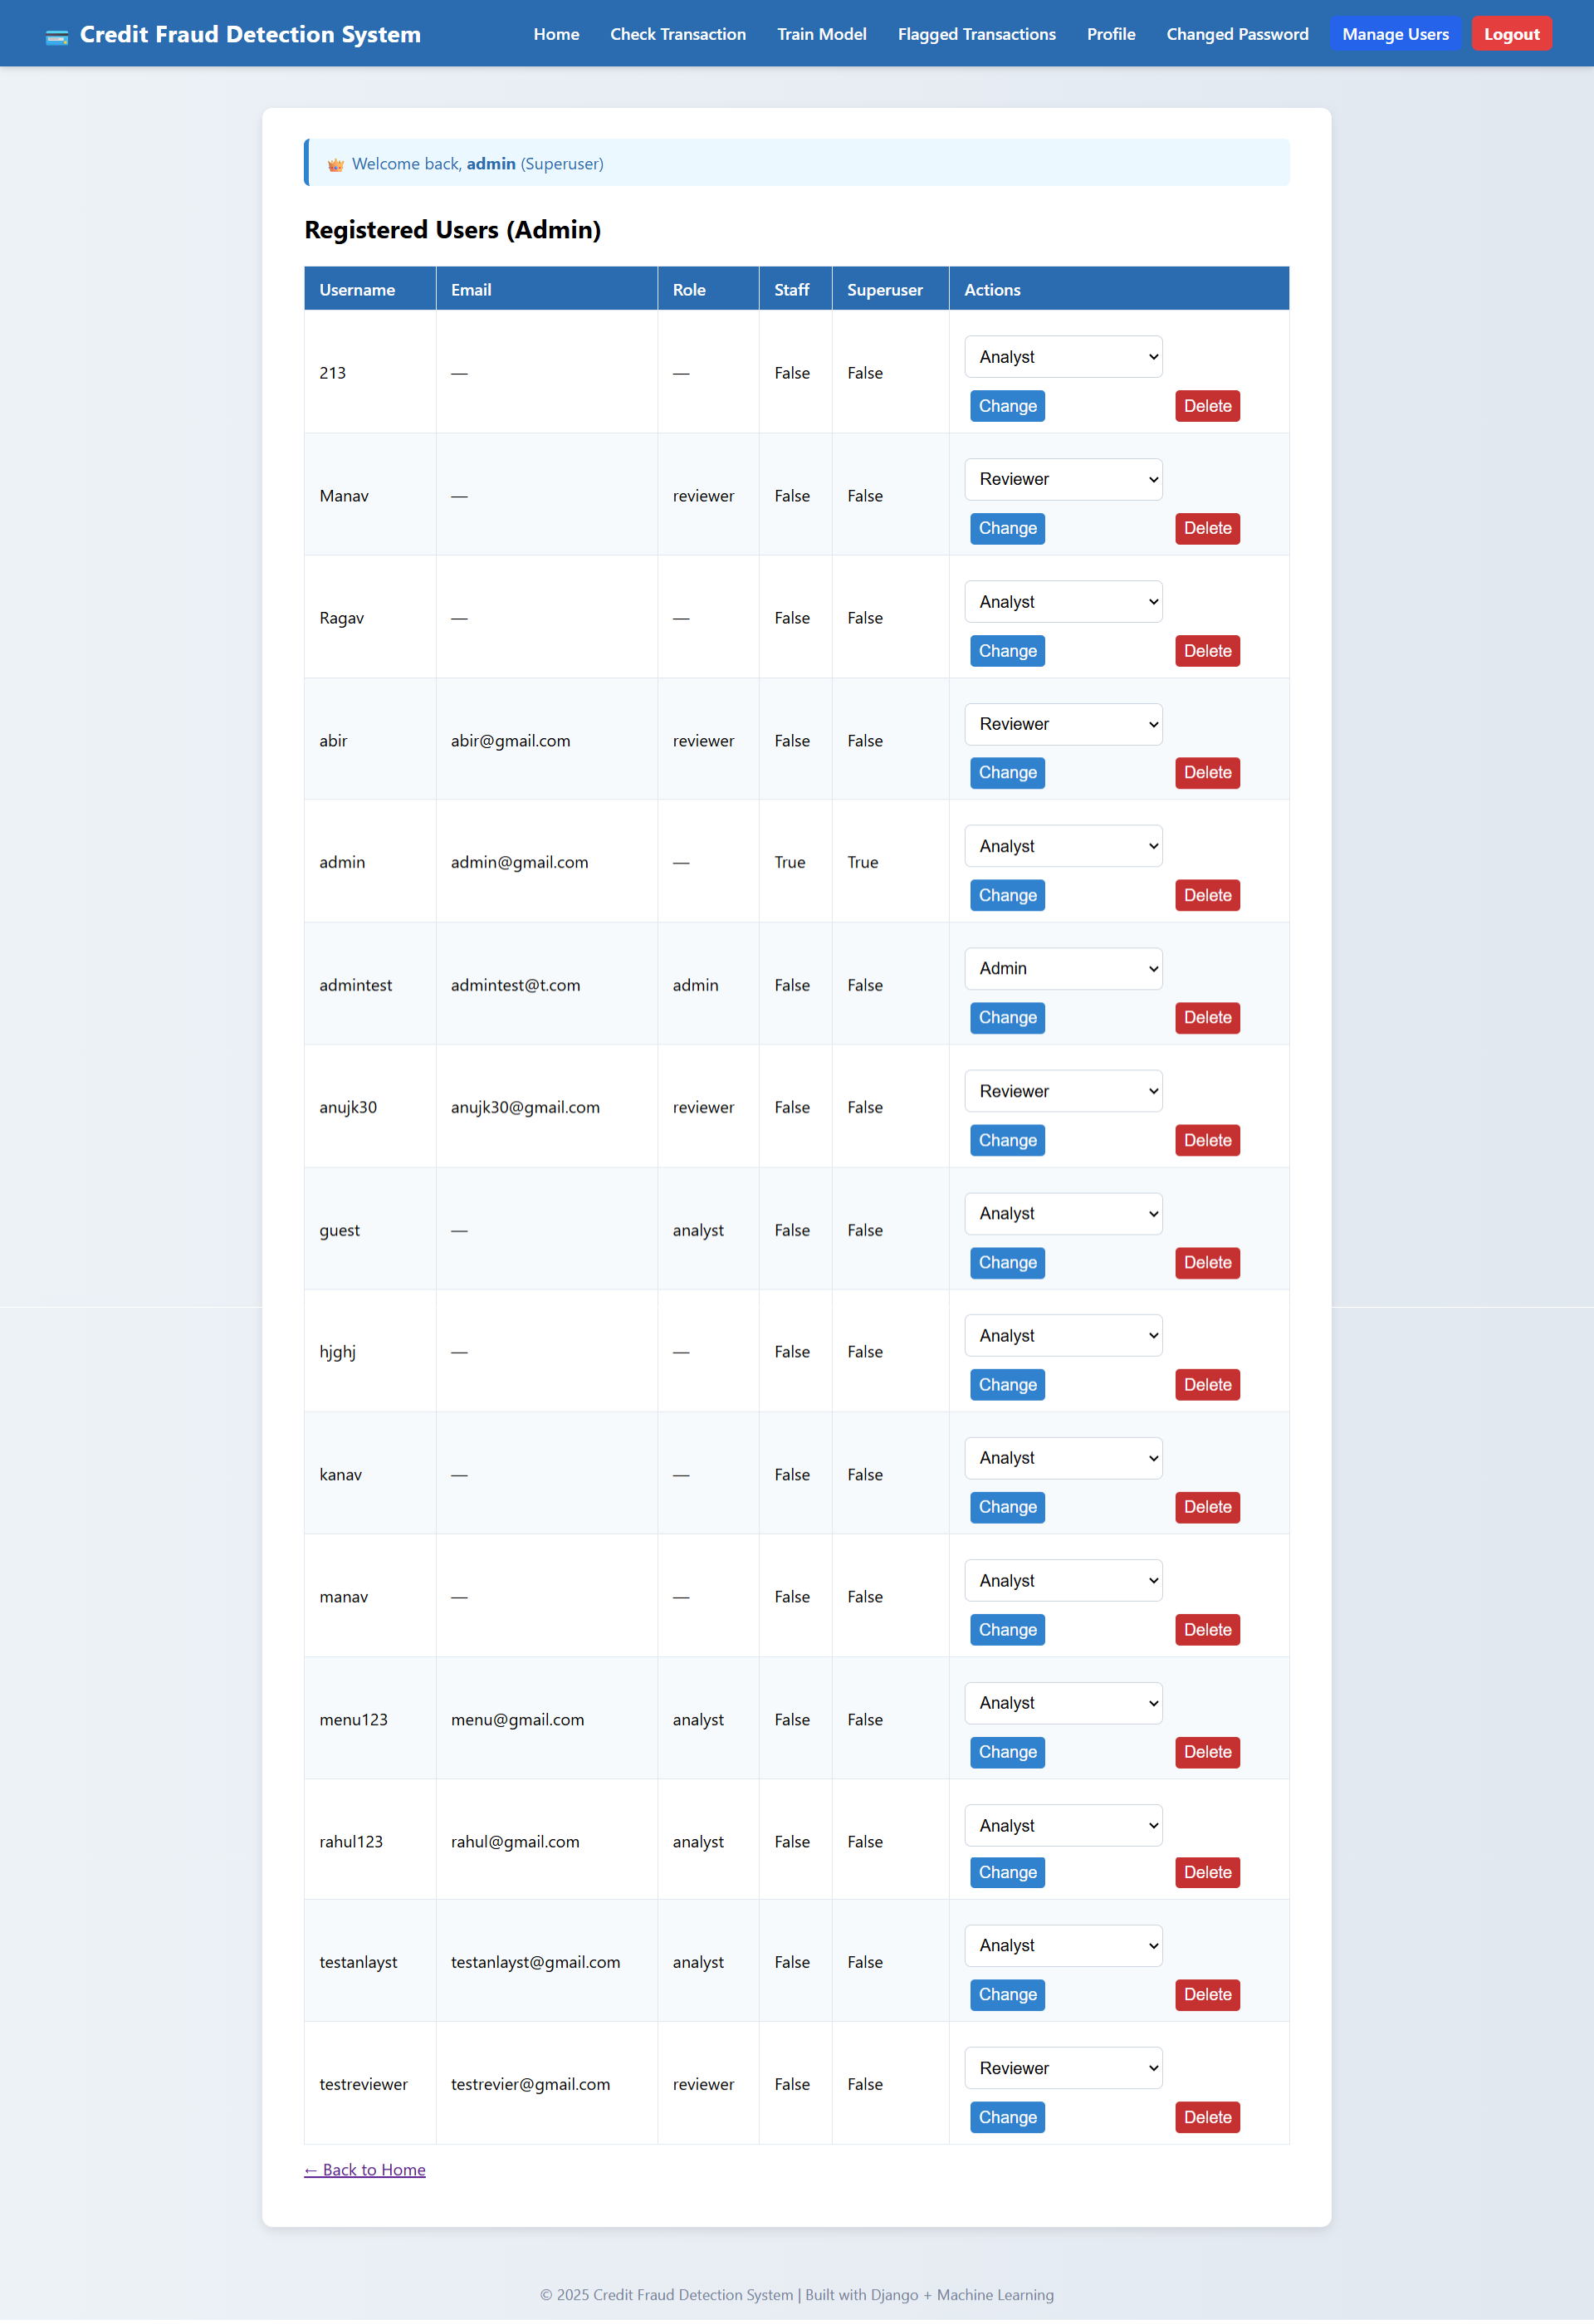Click Change button for admin user

click(x=1007, y=895)
